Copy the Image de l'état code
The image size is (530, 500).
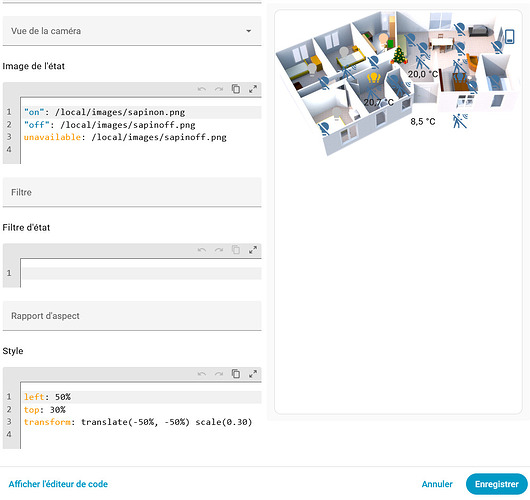[x=236, y=89]
